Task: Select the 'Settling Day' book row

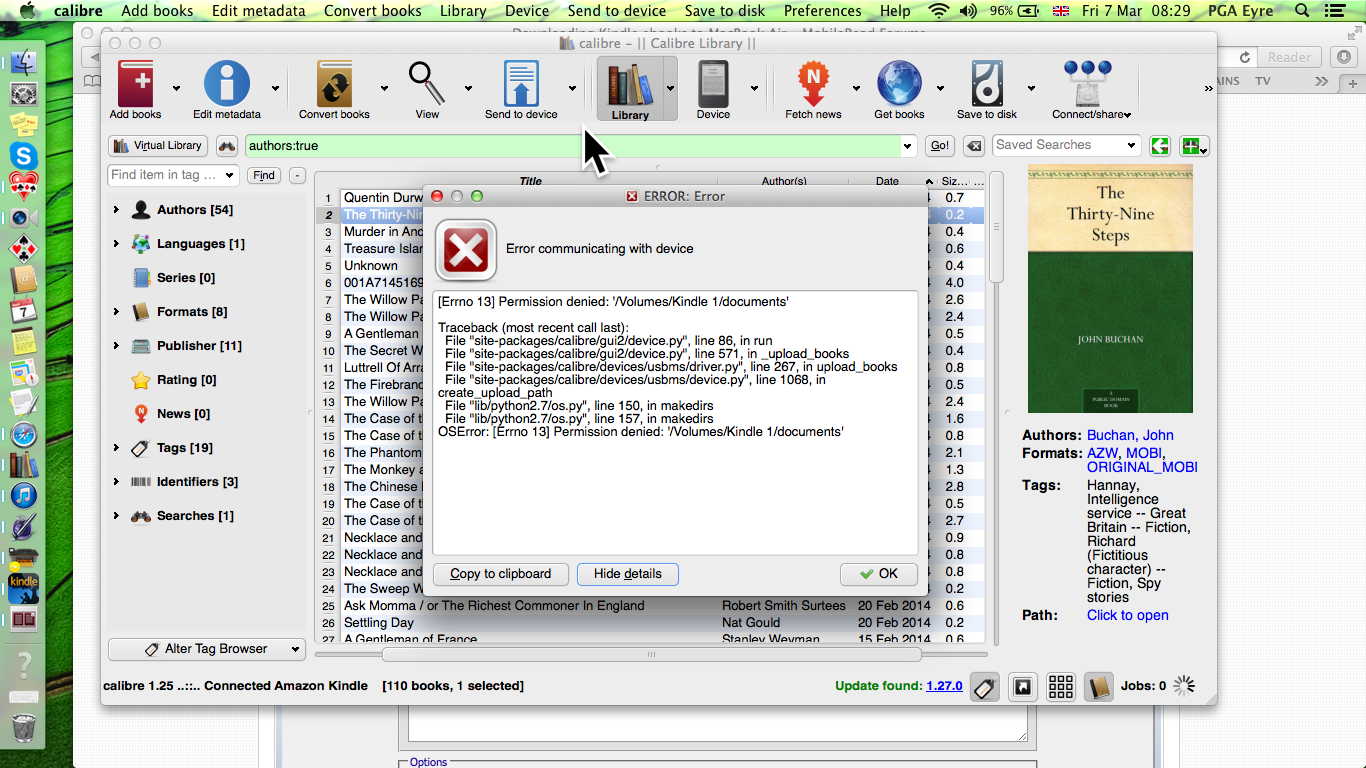Action: tap(650, 623)
